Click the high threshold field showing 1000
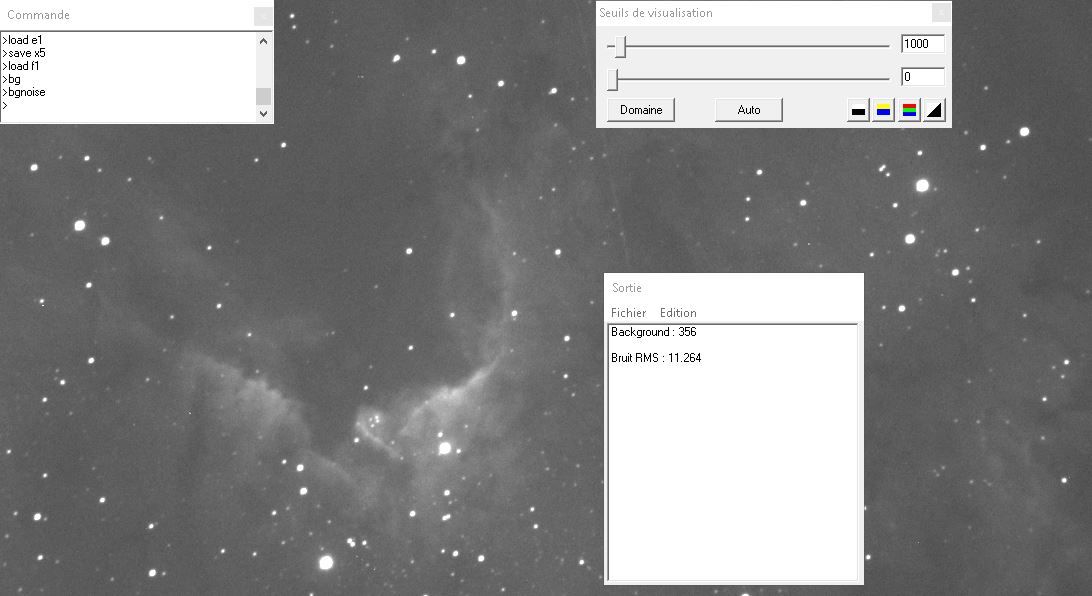Viewport: 1092px width, 596px height. [x=922, y=44]
